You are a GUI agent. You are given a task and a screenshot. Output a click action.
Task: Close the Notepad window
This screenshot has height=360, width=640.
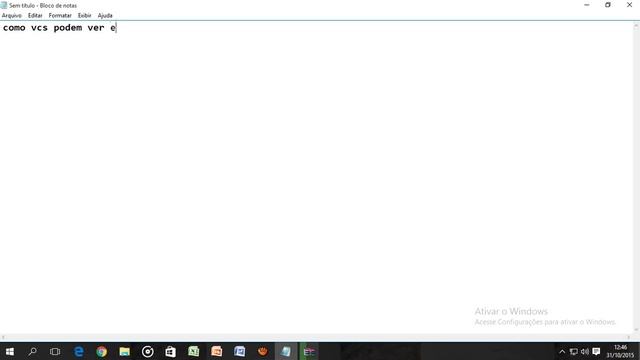coord(629,5)
